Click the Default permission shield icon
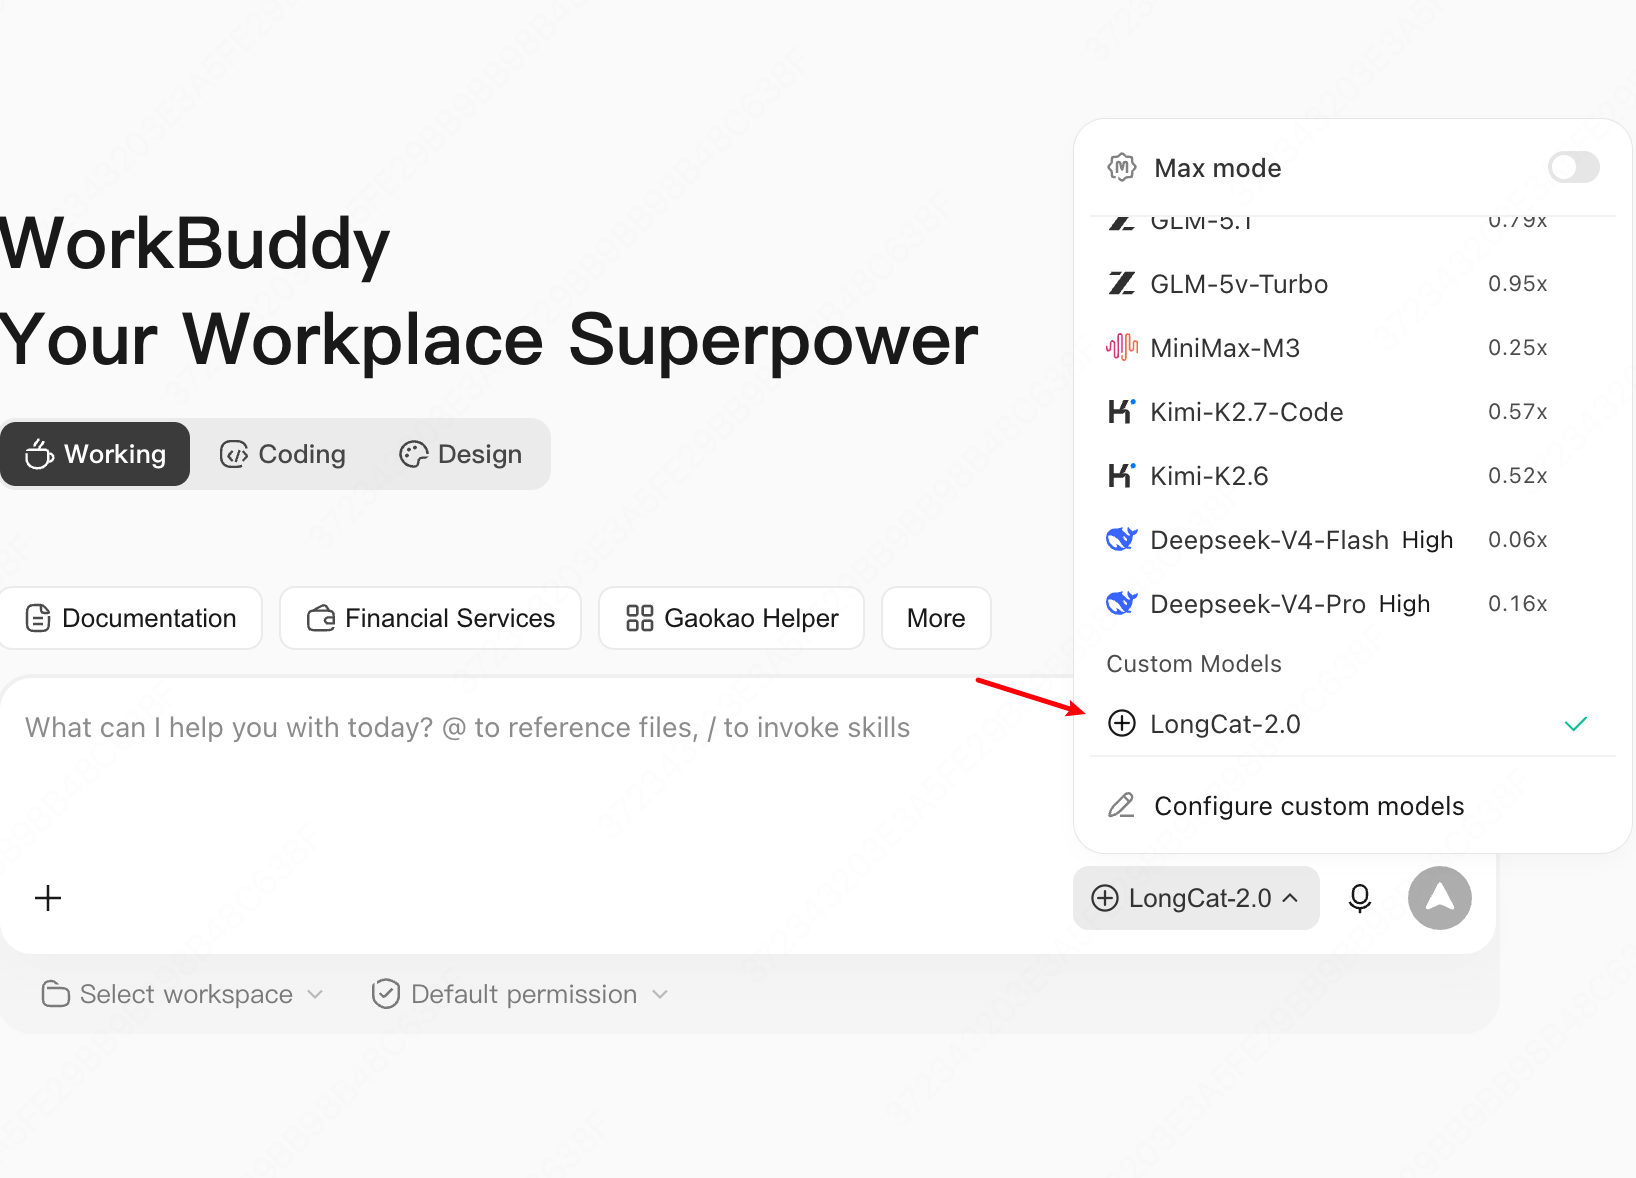This screenshot has width=1636, height=1178. pyautogui.click(x=386, y=994)
